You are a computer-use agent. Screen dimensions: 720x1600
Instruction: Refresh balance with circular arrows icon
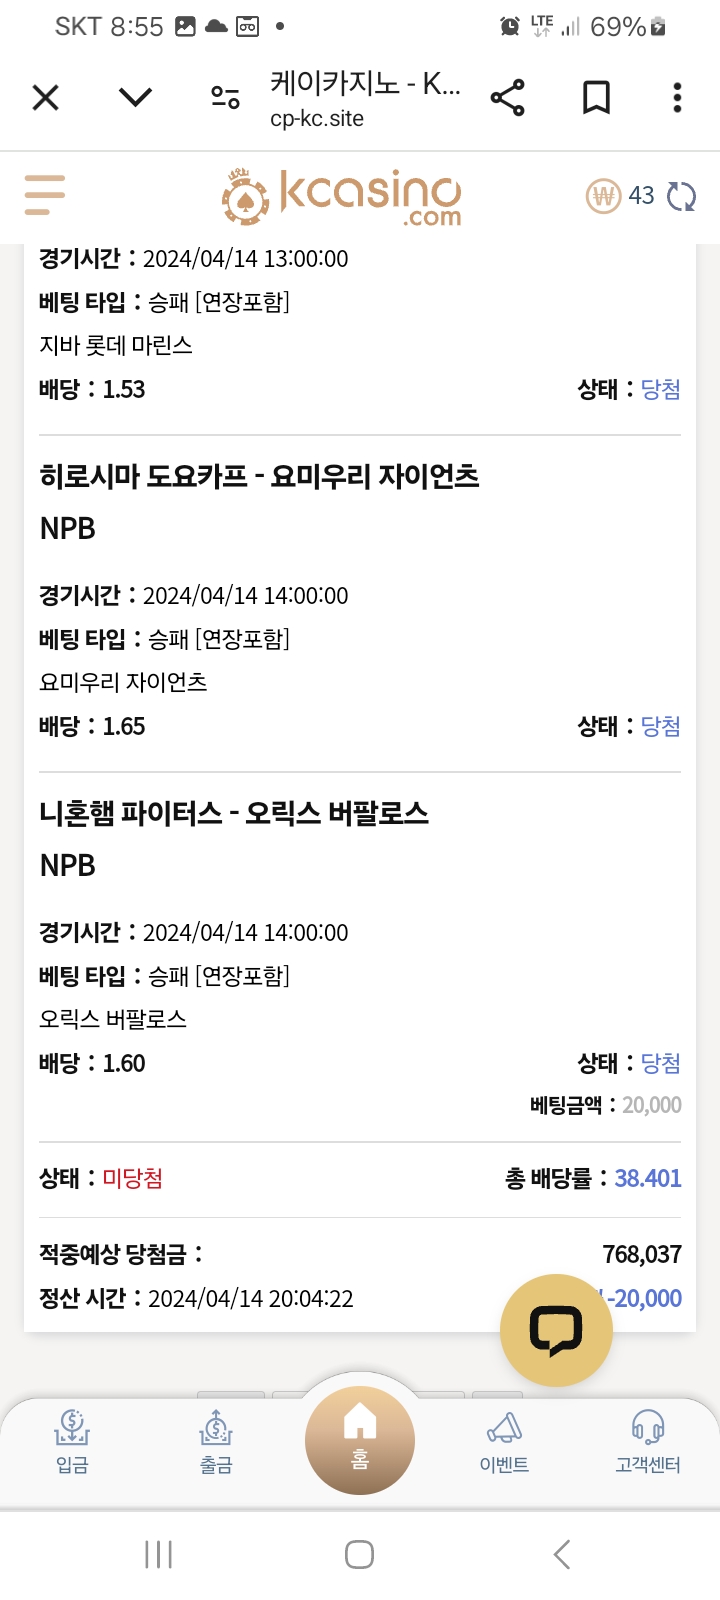(x=681, y=196)
